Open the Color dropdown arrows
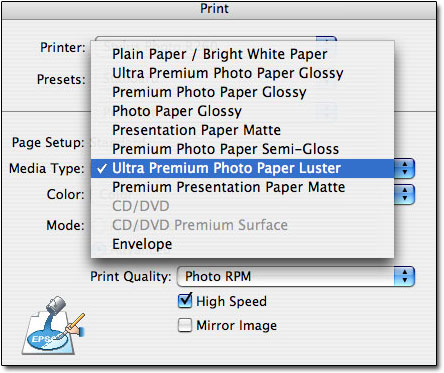The width and height of the screenshot is (444, 373). pos(404,194)
